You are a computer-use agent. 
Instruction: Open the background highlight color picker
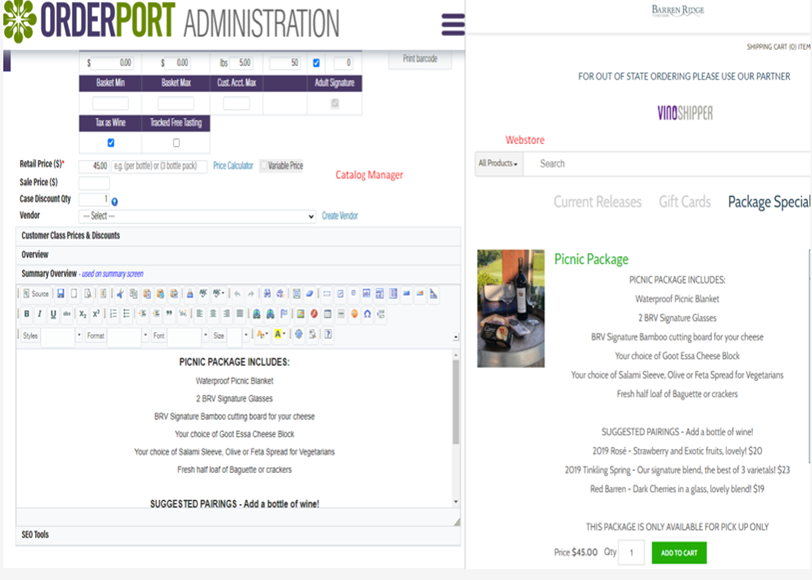(x=279, y=335)
